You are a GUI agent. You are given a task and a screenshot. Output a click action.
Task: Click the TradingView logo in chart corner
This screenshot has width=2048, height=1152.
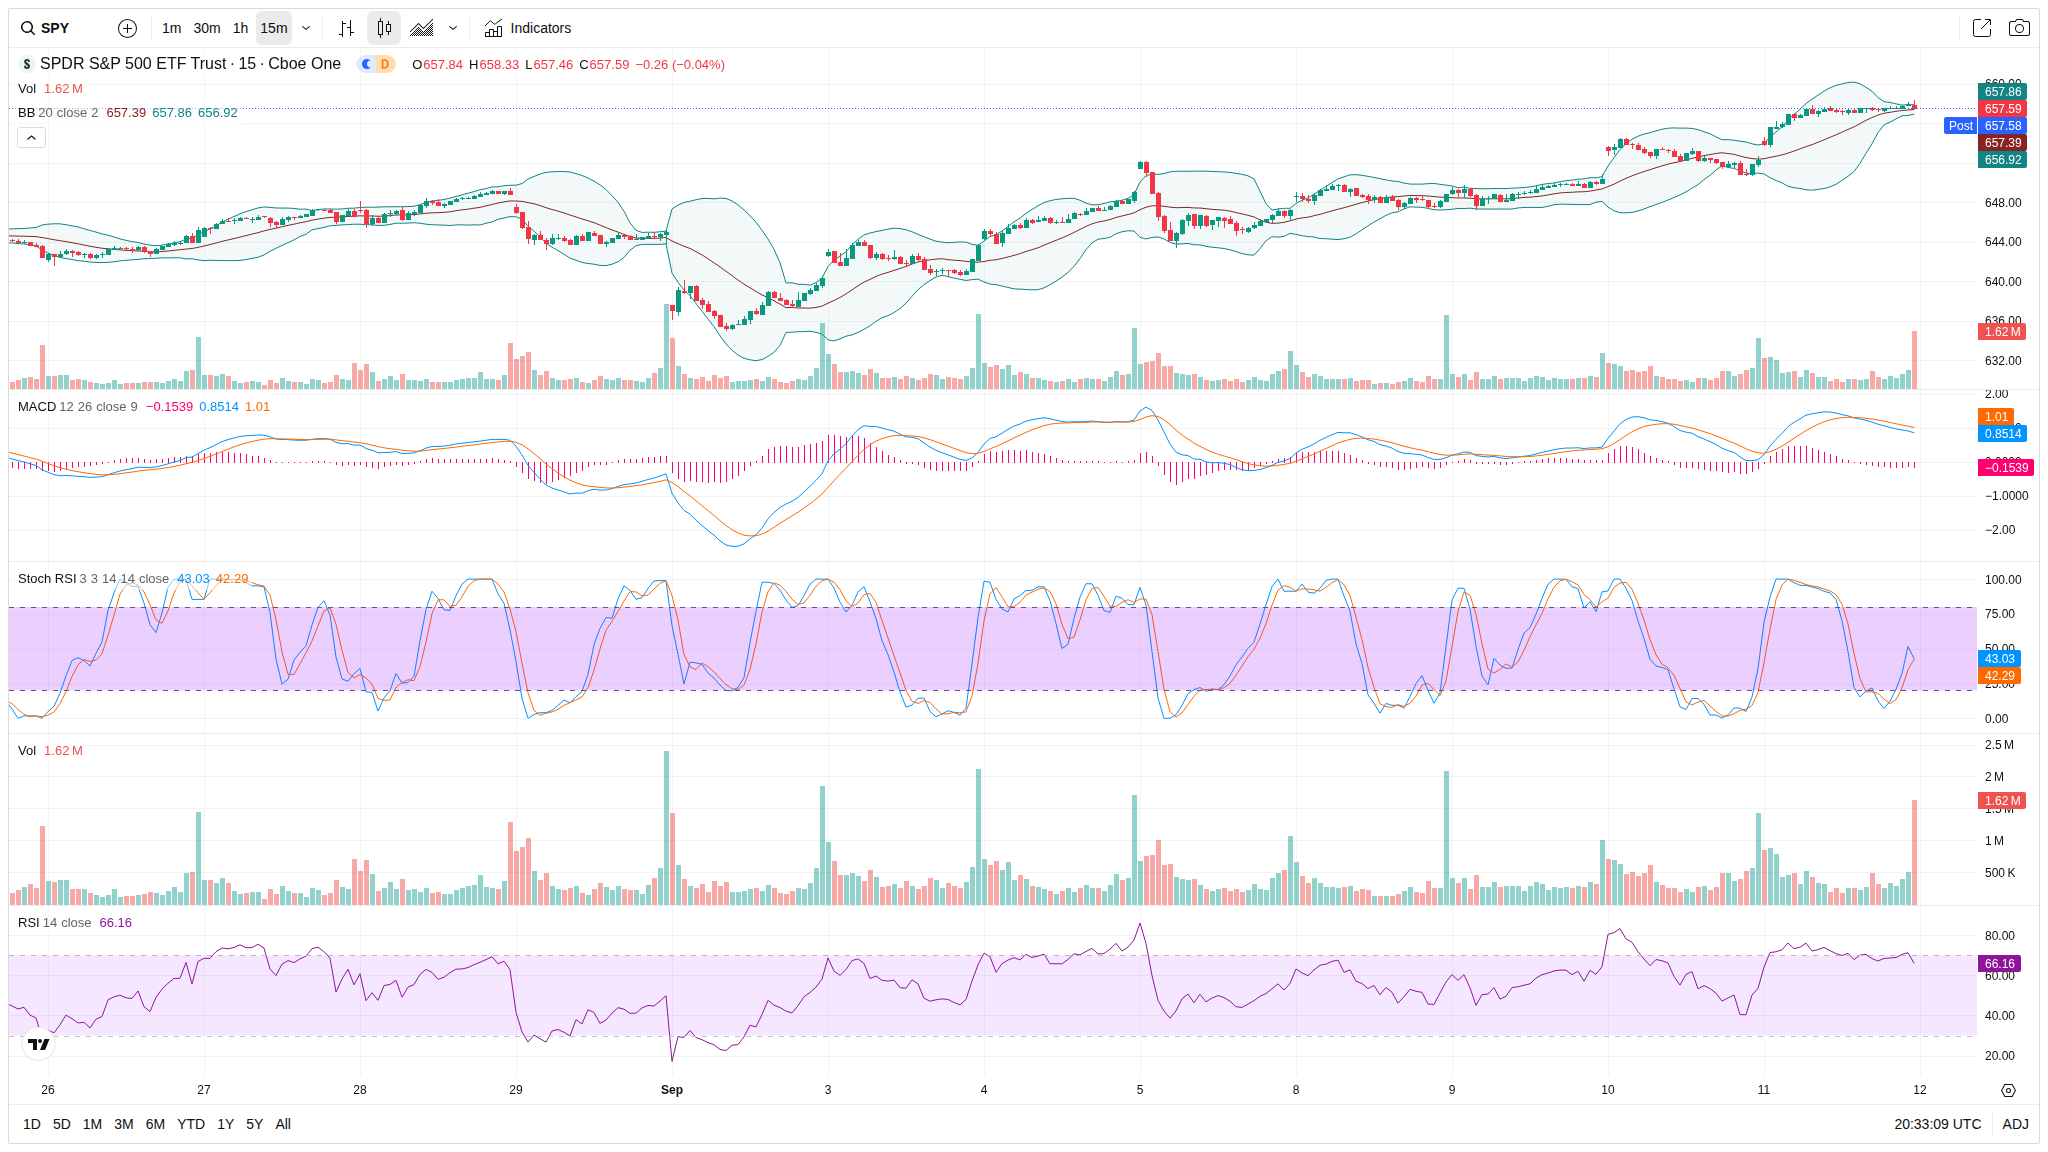tap(39, 1044)
